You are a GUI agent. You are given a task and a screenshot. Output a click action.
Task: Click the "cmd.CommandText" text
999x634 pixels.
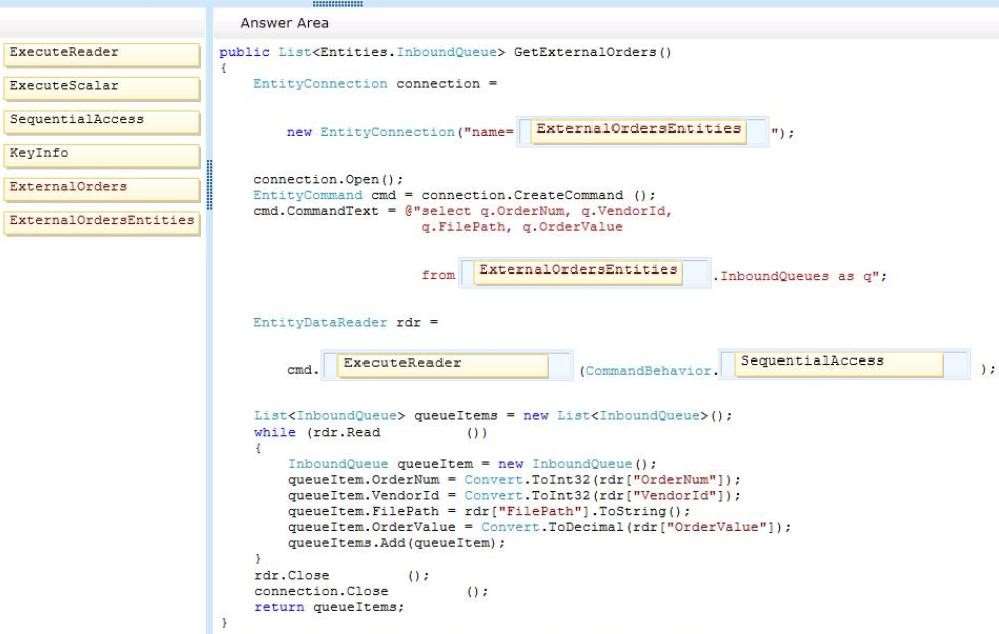coord(315,211)
